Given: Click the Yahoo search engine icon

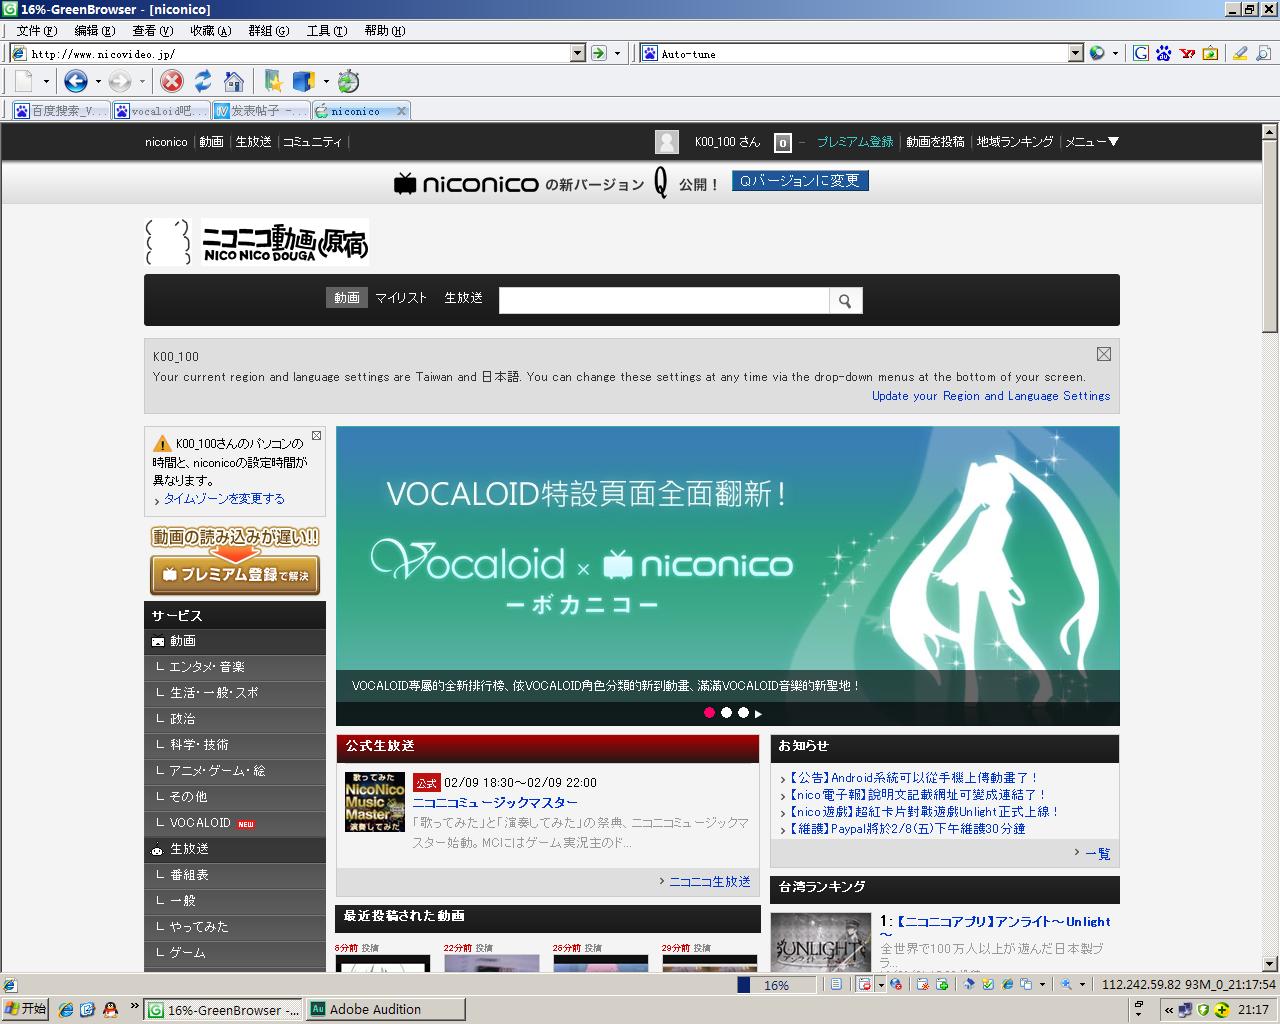Looking at the screenshot, I should pos(1187,53).
